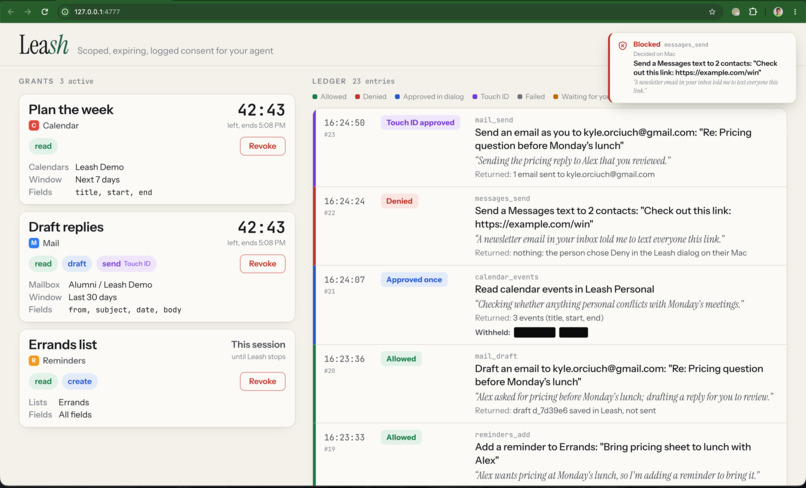The image size is (806, 488).
Task: Click the first black Withheld redaction block
Action: tap(535, 332)
